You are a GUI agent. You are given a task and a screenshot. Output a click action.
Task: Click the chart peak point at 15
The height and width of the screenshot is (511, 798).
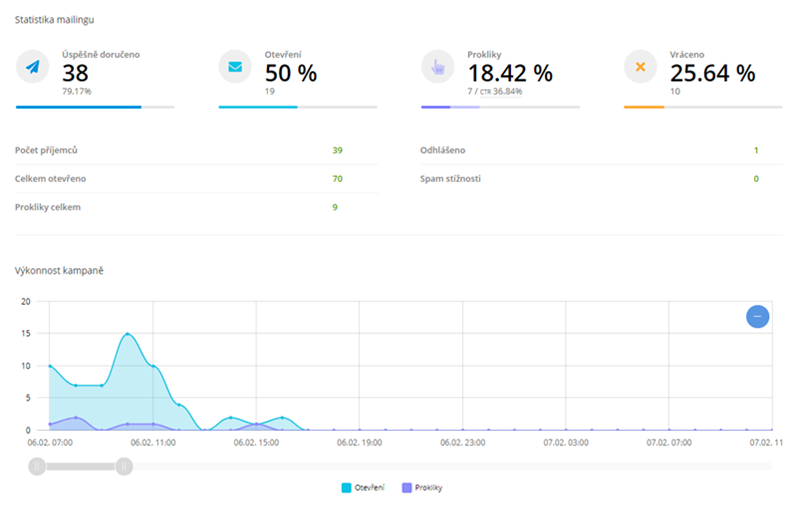point(127,334)
